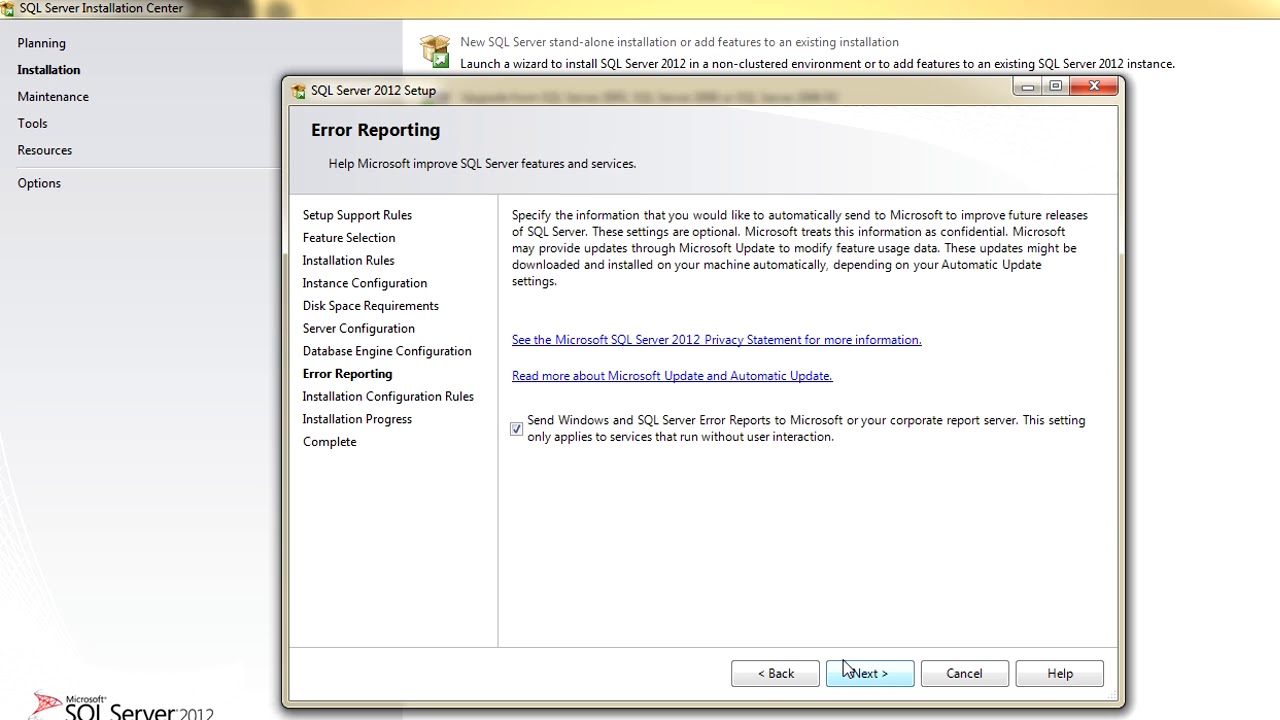Close the SQL Server 2012 Setup window
1280x720 pixels.
click(1094, 87)
